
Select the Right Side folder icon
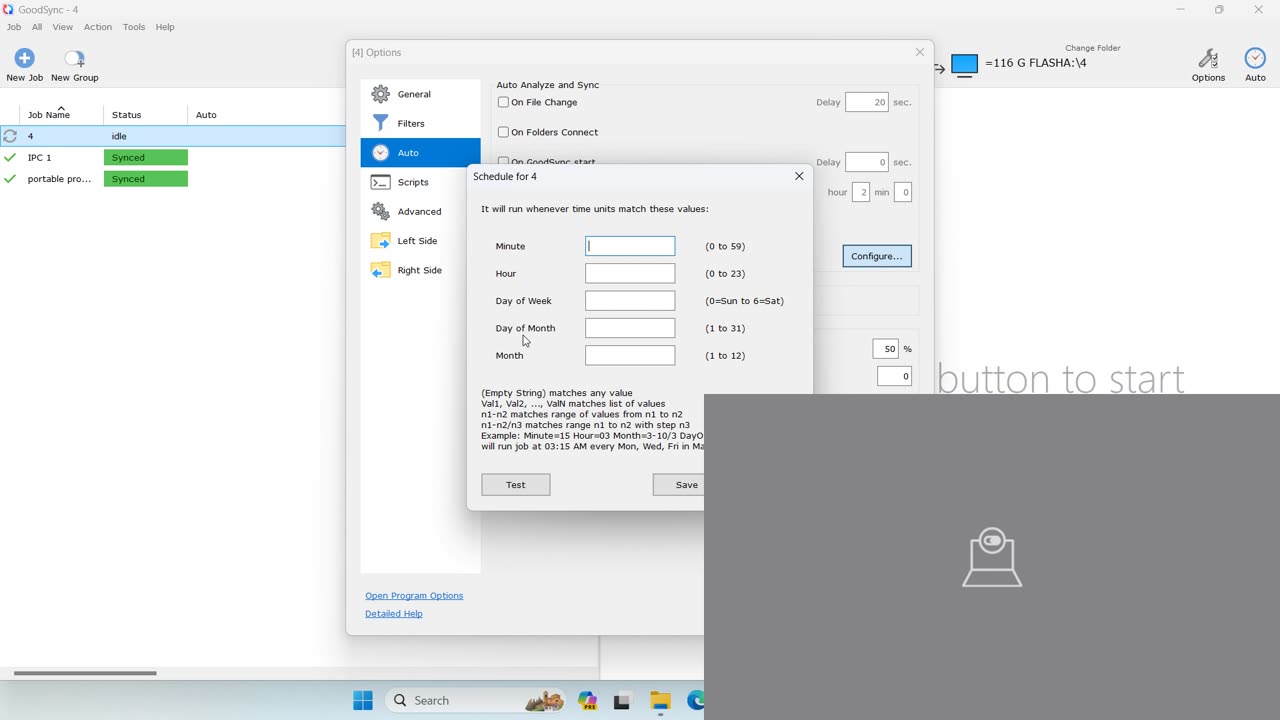[x=380, y=270]
